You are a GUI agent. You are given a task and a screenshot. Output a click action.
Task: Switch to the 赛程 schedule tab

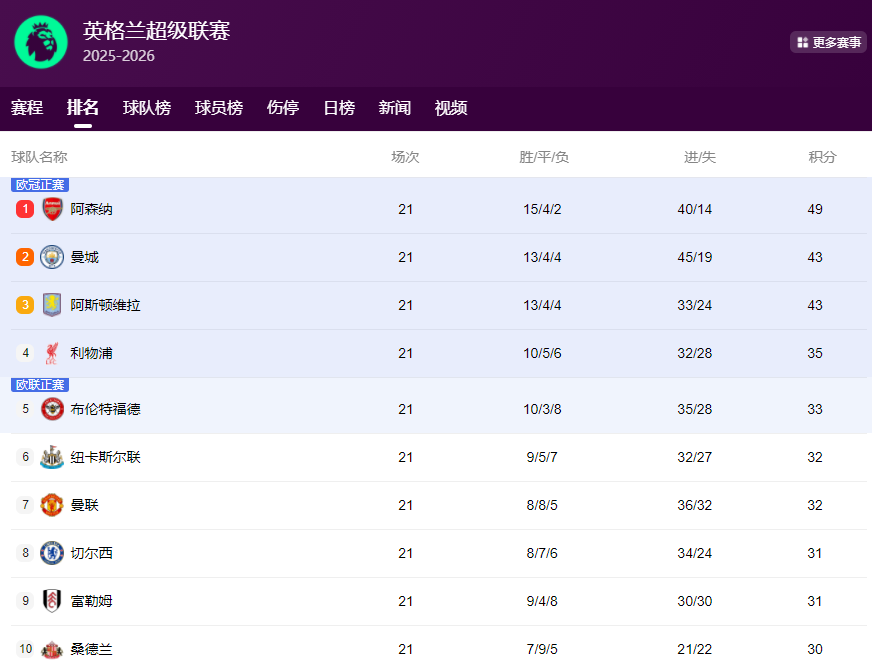pos(27,107)
